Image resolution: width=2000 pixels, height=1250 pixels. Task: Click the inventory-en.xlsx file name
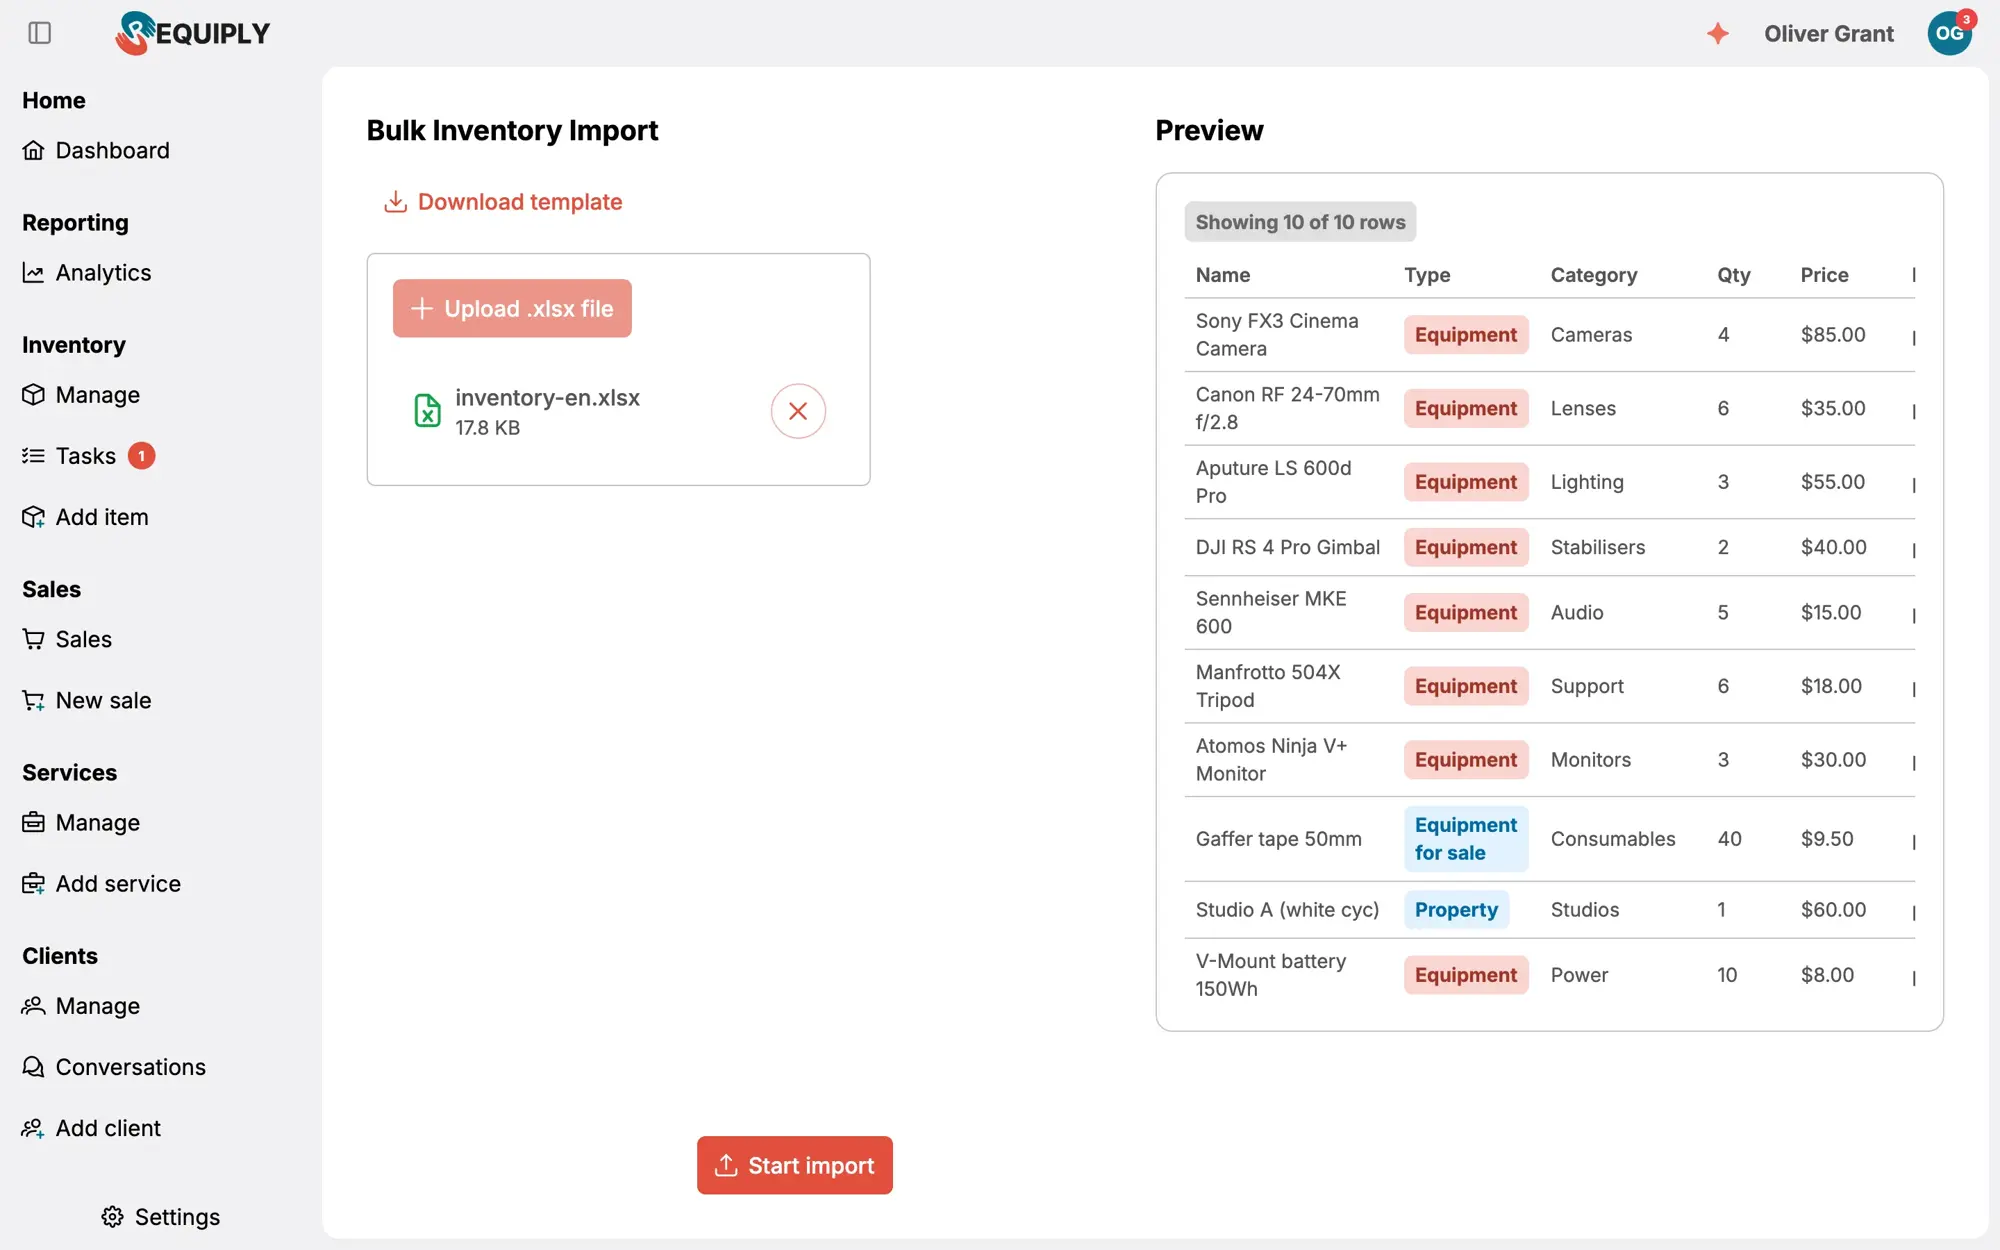click(547, 398)
